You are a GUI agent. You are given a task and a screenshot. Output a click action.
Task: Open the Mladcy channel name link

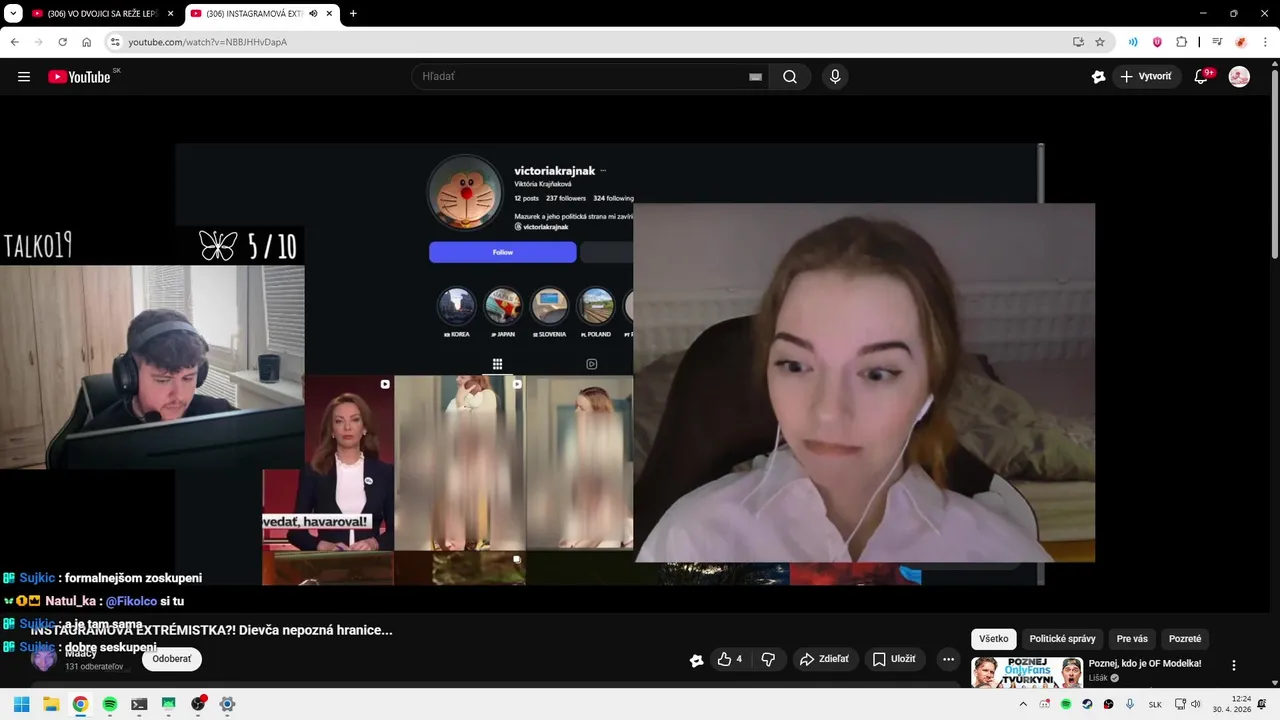pos(80,653)
